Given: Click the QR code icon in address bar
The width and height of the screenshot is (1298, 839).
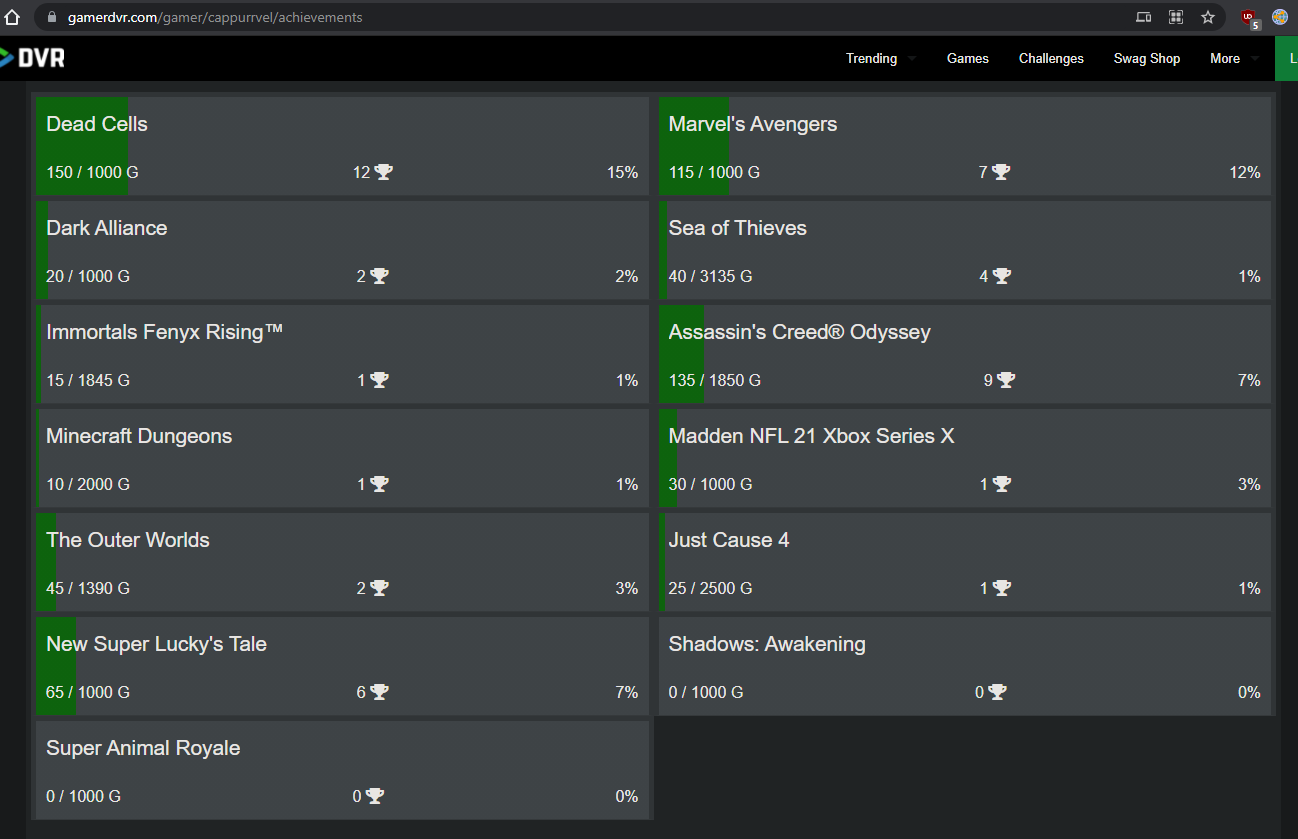Looking at the screenshot, I should click(1176, 17).
